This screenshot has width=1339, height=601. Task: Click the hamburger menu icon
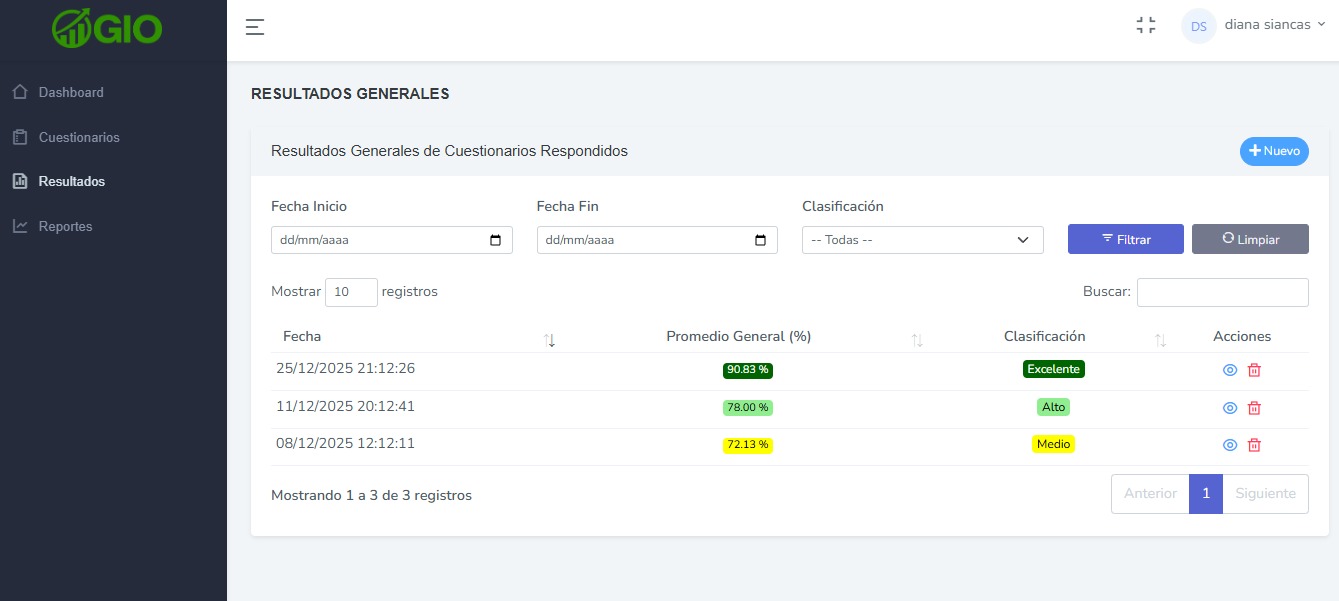(x=255, y=27)
